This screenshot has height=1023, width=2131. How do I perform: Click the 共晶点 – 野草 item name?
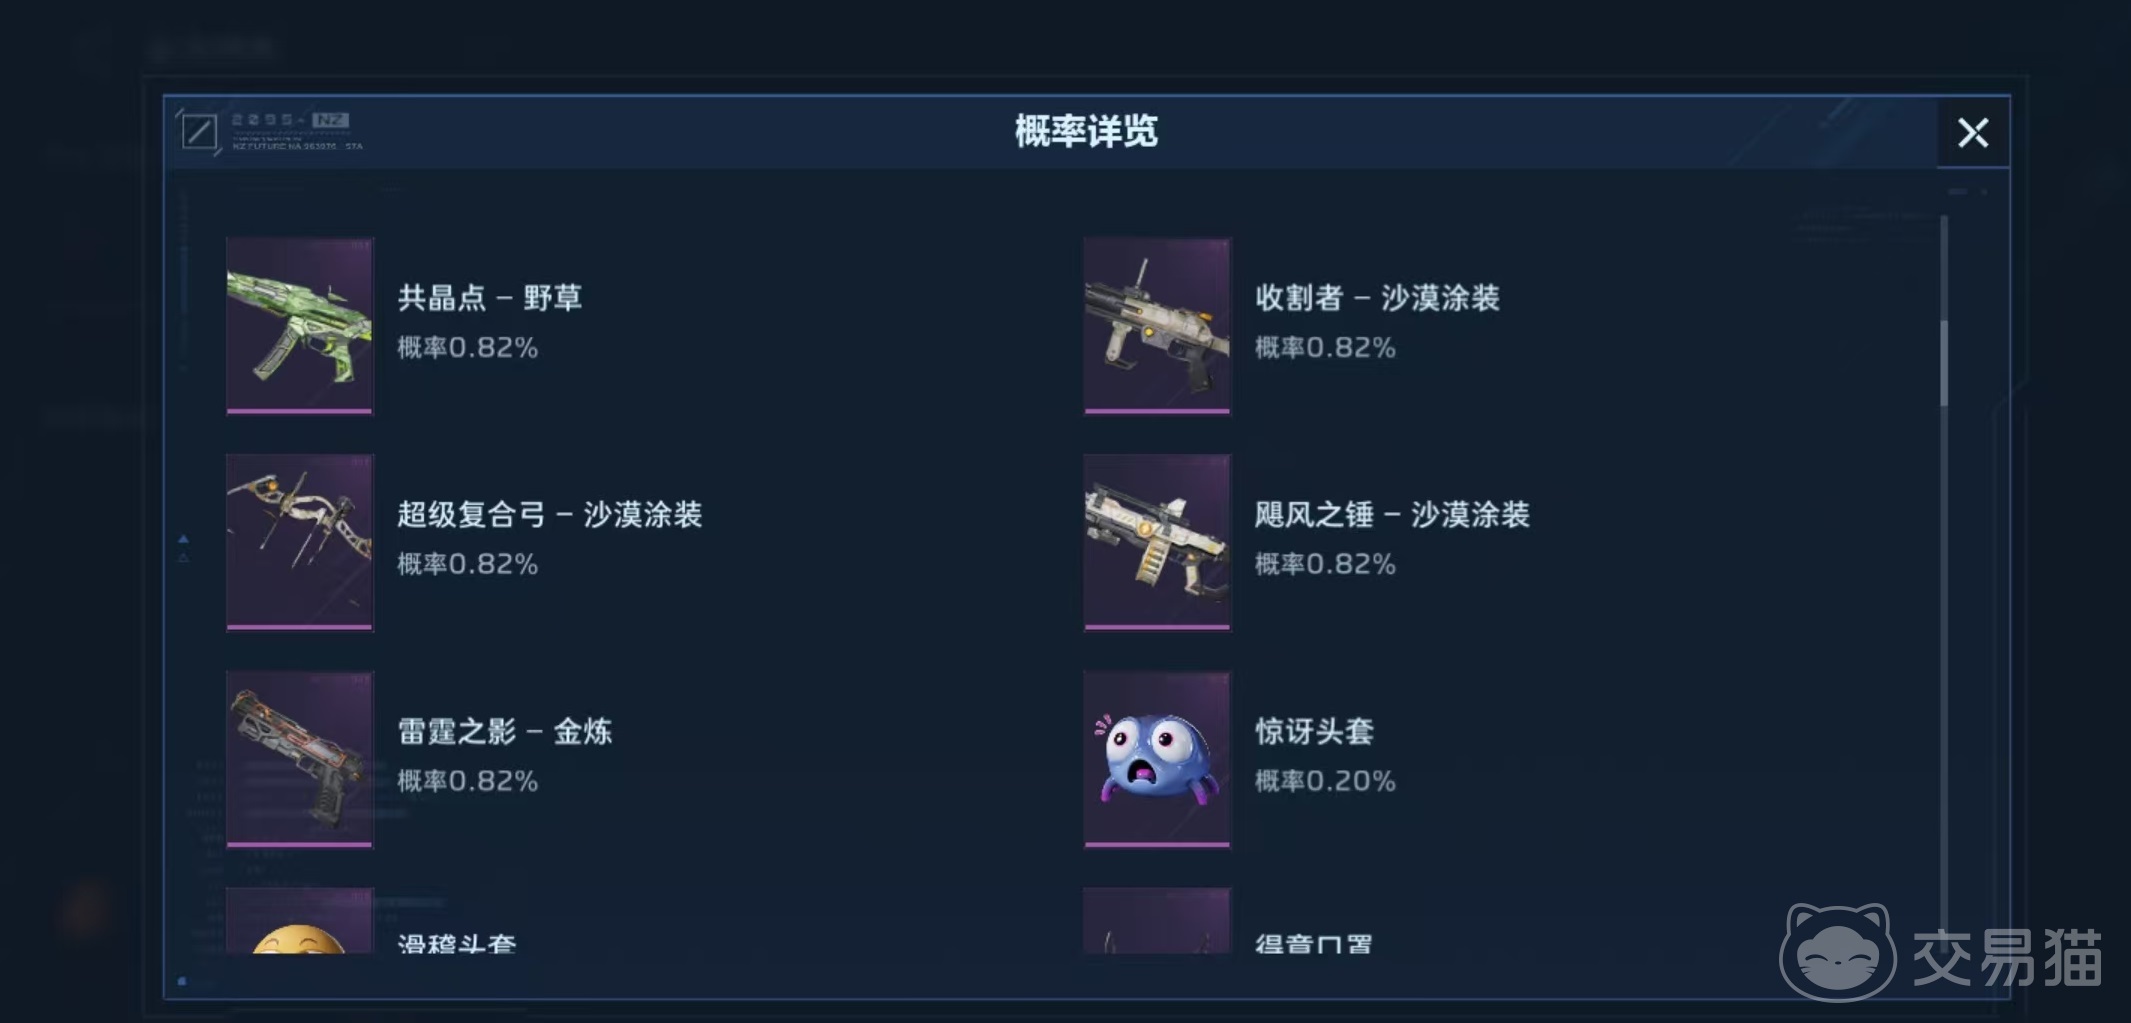pos(490,297)
